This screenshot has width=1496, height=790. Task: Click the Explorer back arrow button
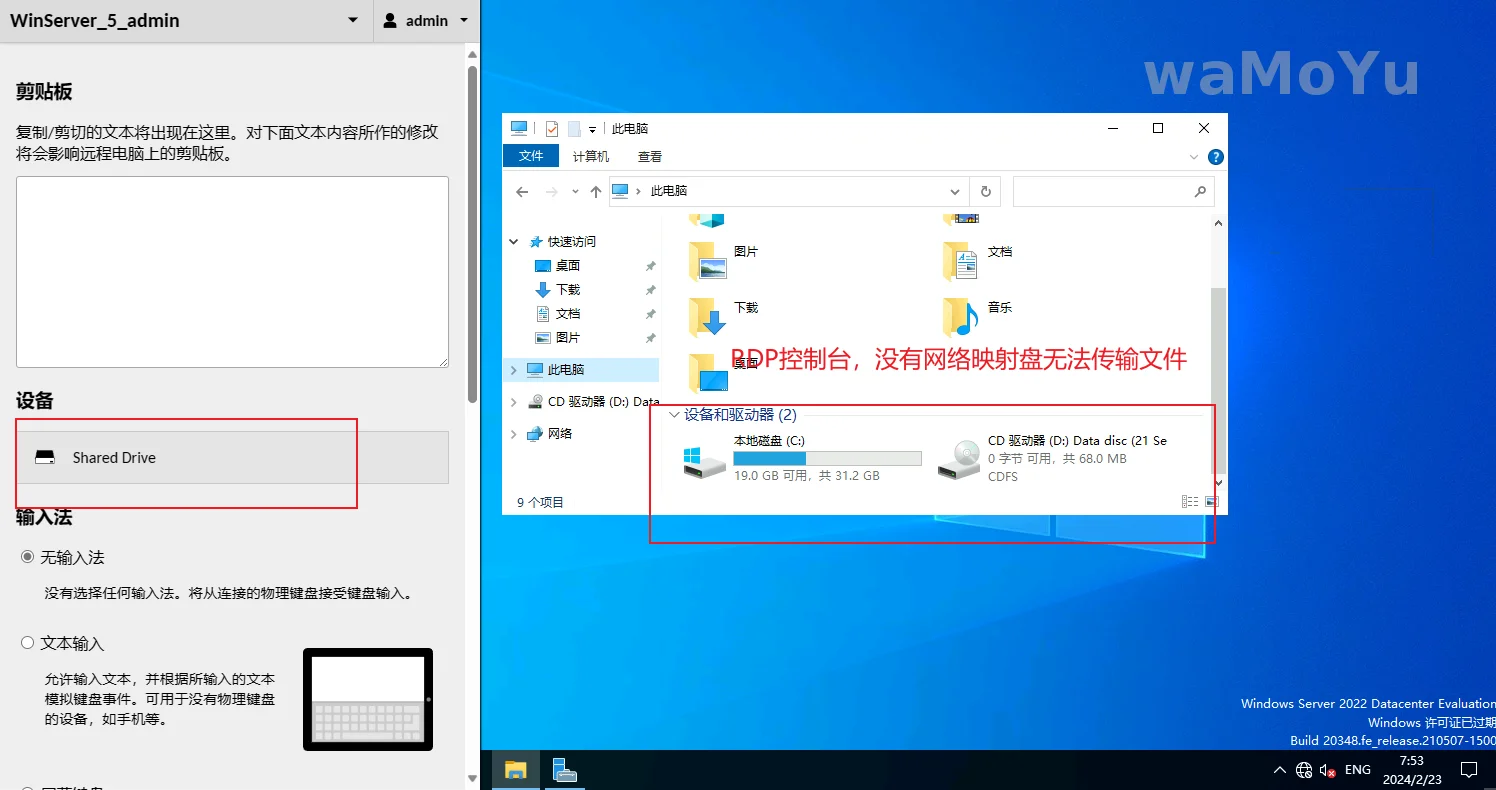point(522,191)
